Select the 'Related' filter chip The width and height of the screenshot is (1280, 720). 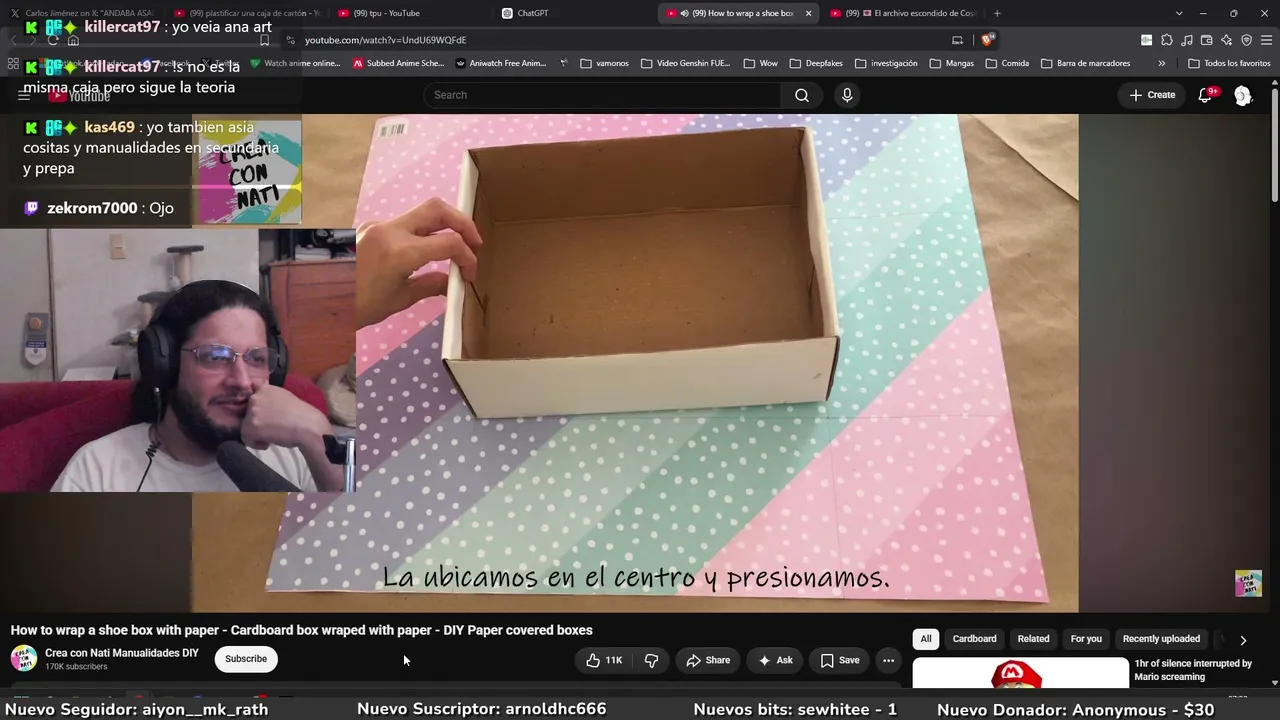[1033, 639]
